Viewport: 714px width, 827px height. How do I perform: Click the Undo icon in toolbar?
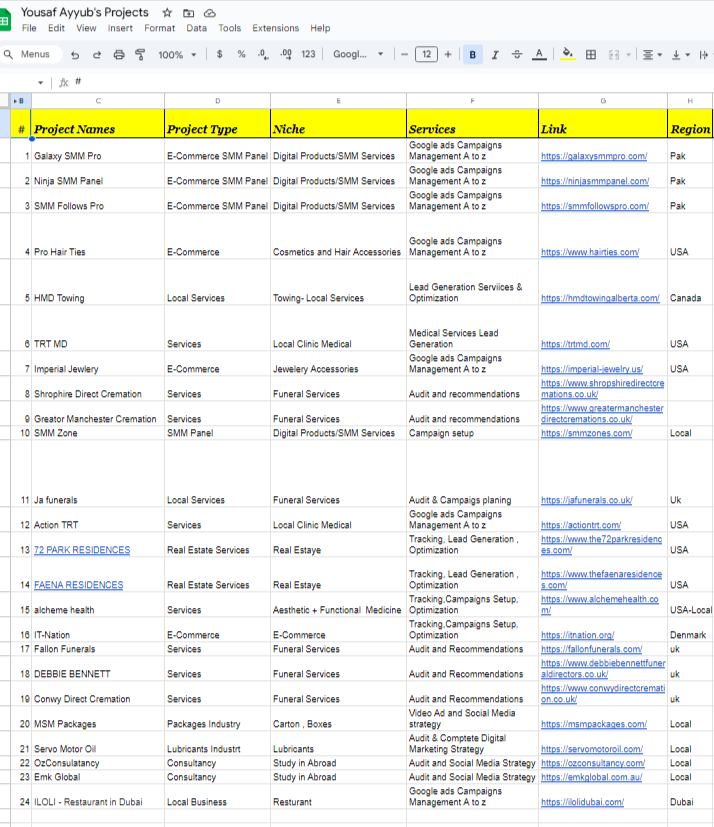point(75,54)
